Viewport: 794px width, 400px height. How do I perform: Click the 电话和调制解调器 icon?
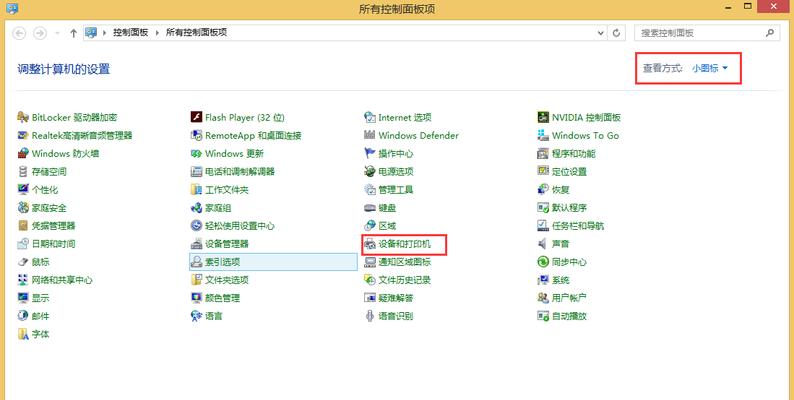(196, 172)
